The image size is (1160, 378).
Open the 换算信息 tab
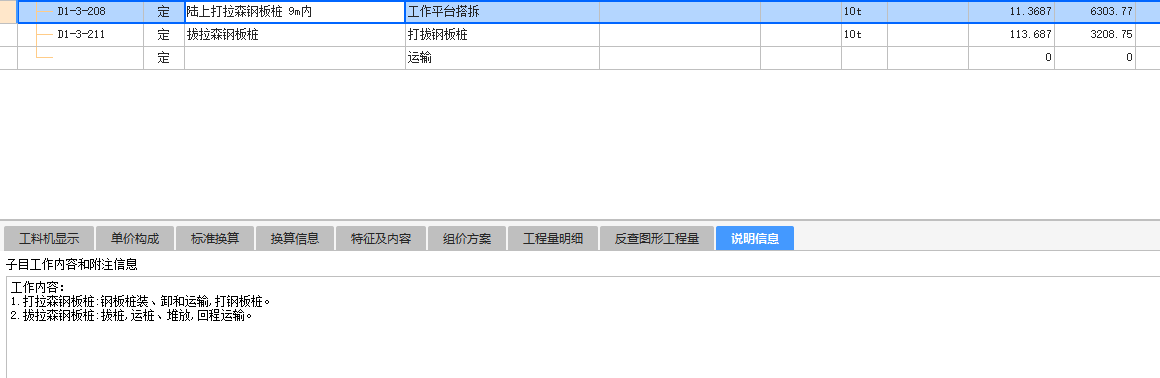[x=294, y=238]
